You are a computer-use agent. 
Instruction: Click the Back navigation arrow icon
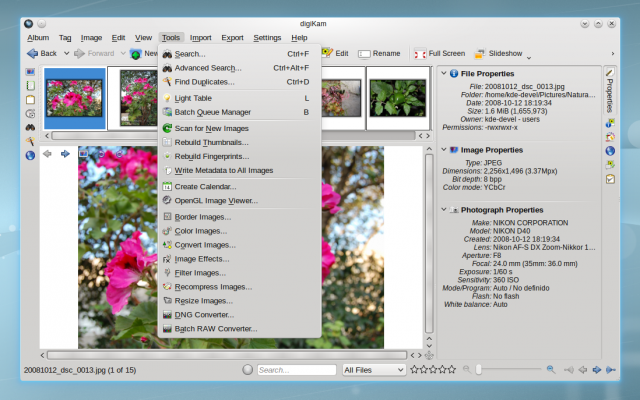click(x=31, y=53)
